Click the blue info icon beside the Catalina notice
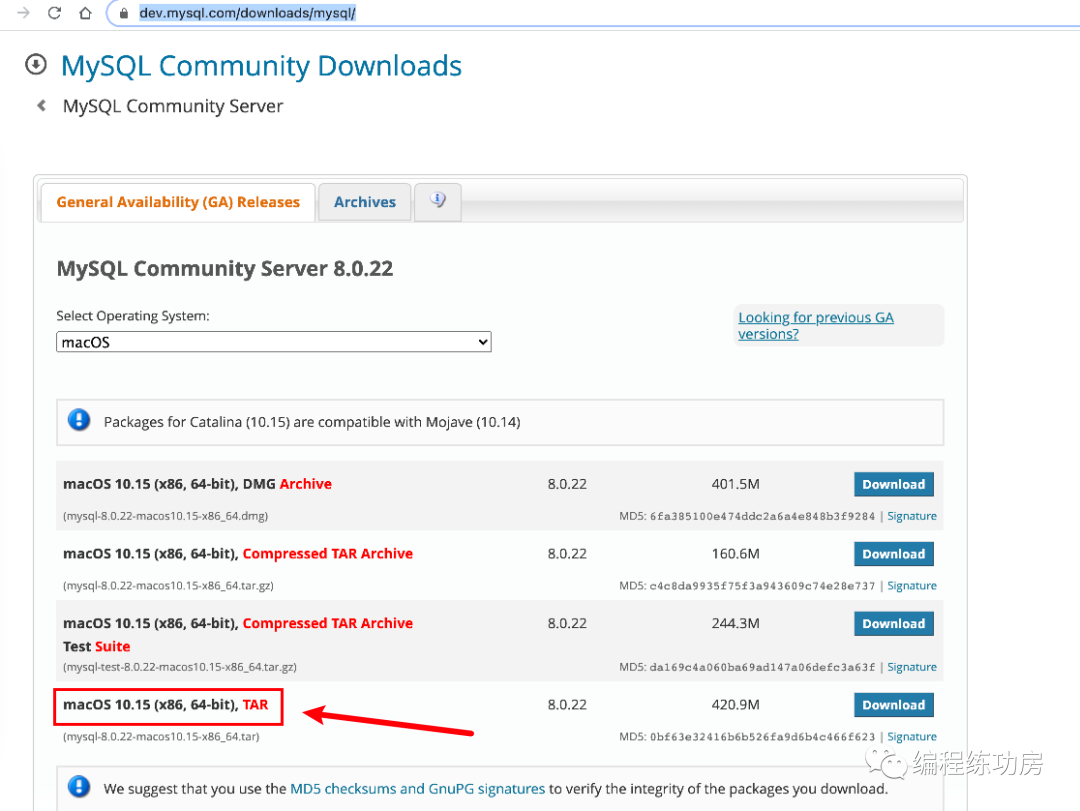This screenshot has width=1080, height=811. point(79,420)
